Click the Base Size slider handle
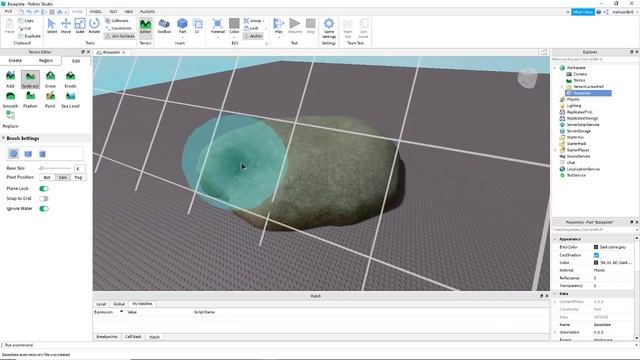Image resolution: width=640 pixels, height=360 pixels. [42, 168]
